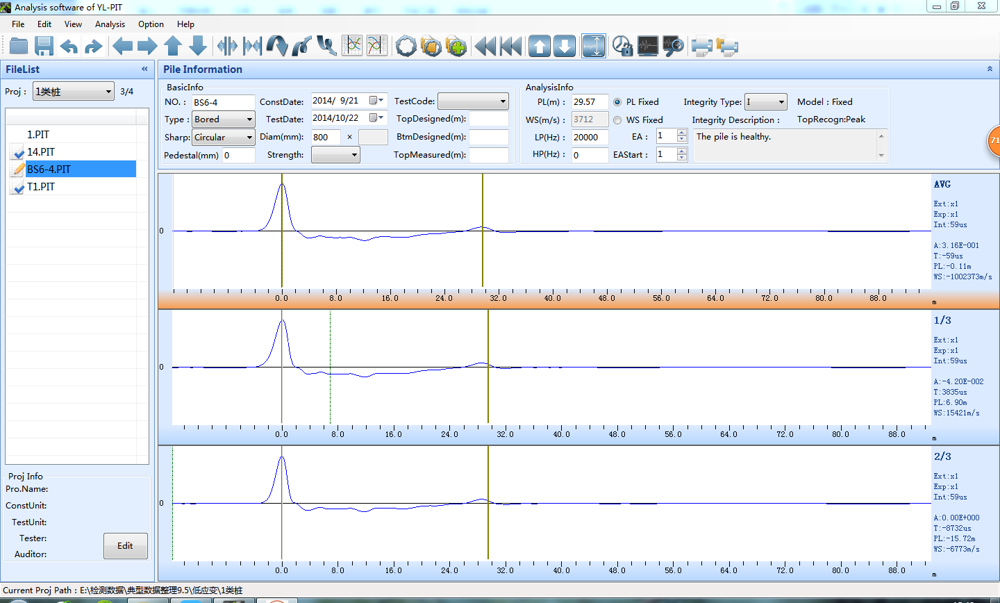
Task: Click the waveform monitor icon
Action: pyautogui.click(x=648, y=46)
